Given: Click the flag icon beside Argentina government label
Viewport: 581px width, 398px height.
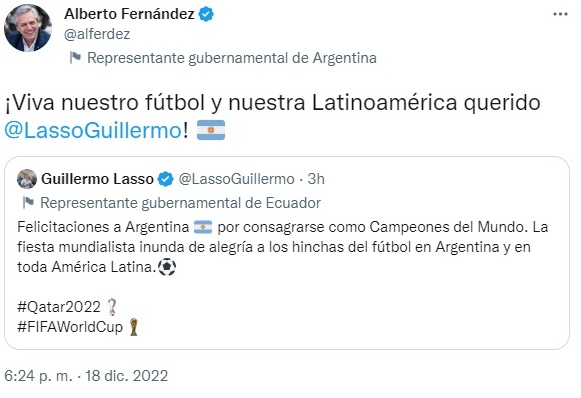Looking at the screenshot, I should coord(75,57).
